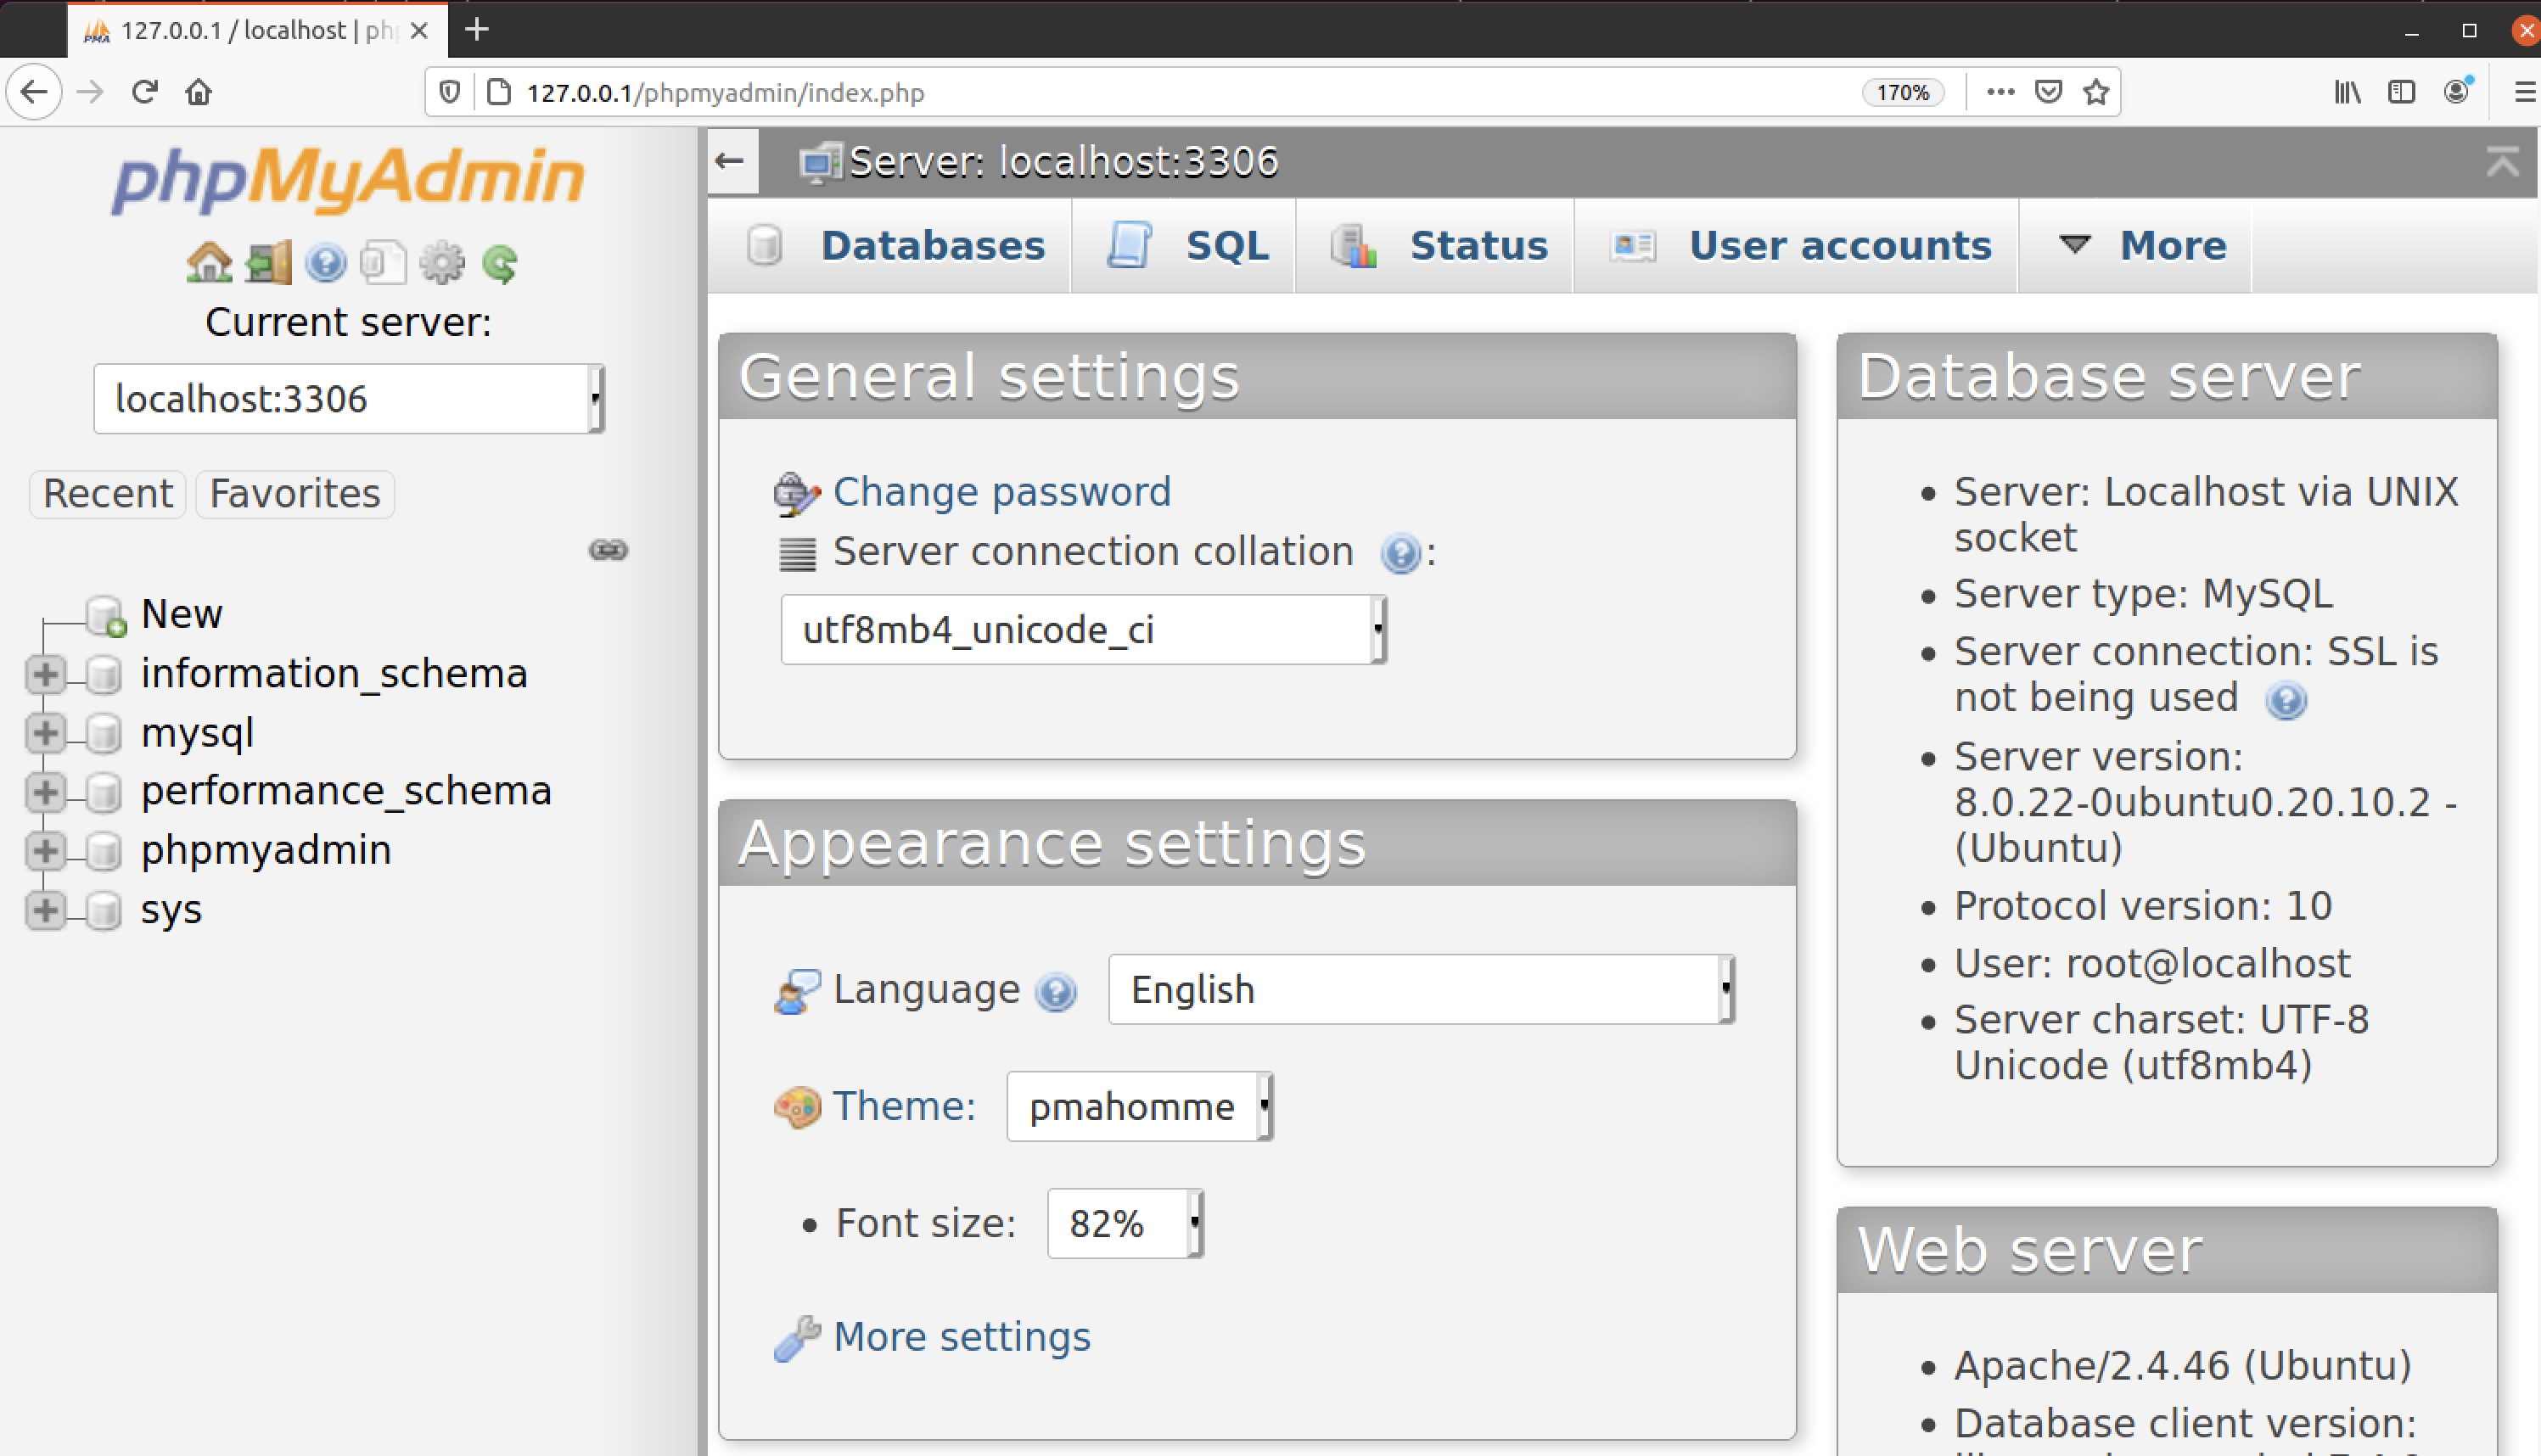
Task: Open the Font size dropdown showing 82%
Action: coord(1125,1224)
